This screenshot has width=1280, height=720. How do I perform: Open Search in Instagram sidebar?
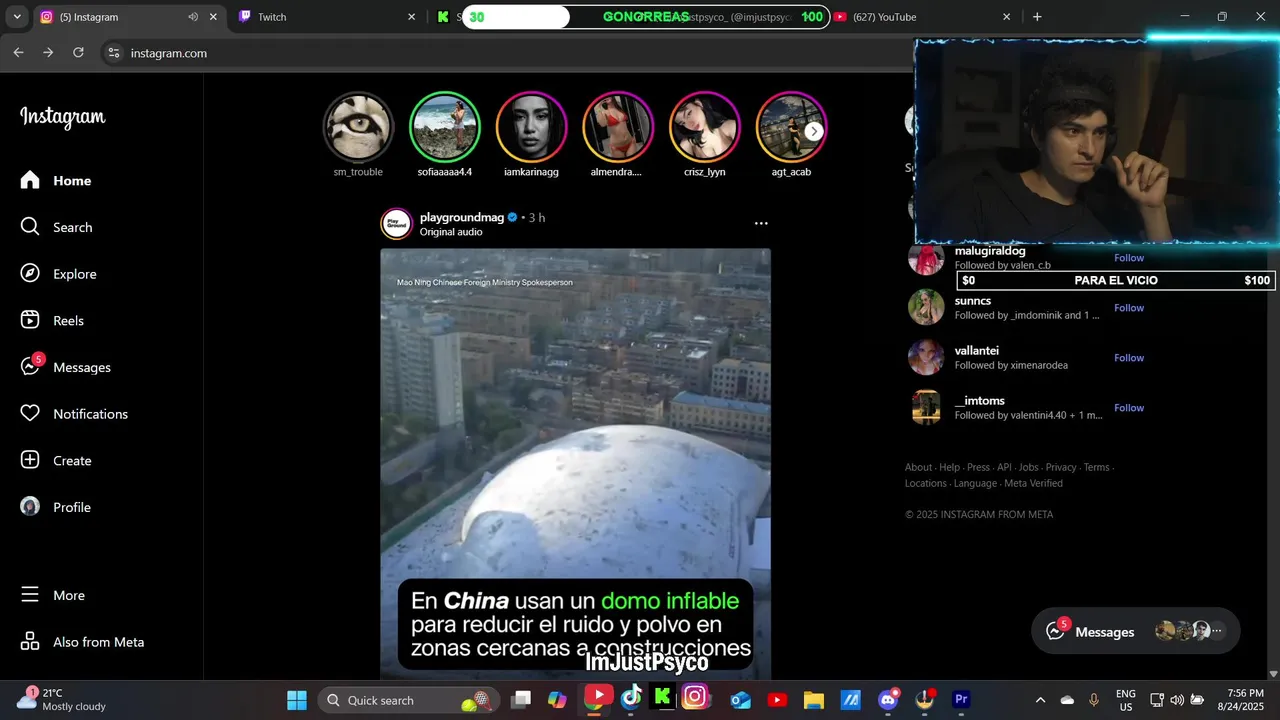click(57, 227)
